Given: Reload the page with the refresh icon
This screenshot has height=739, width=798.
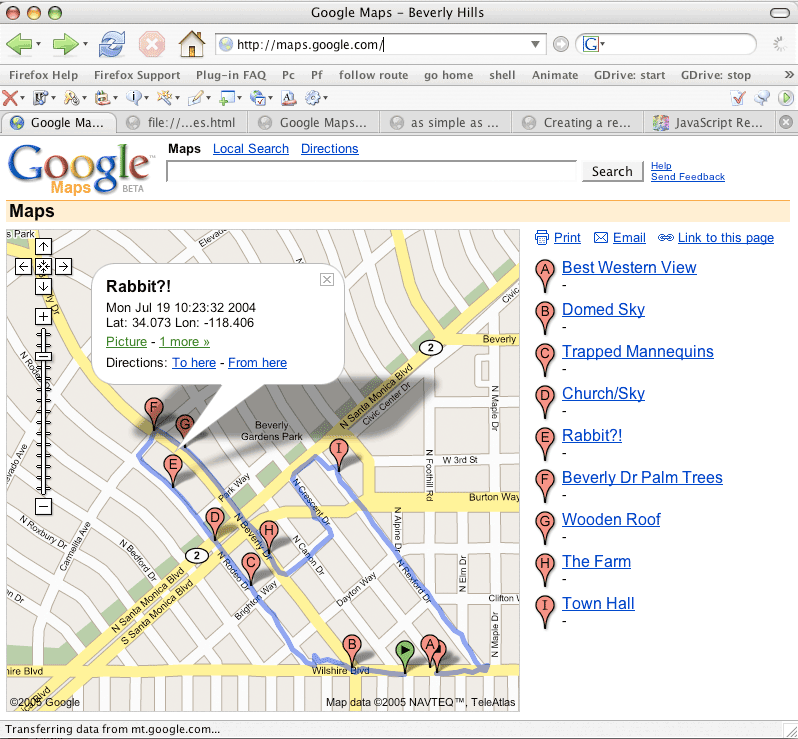Looking at the screenshot, I should [111, 44].
